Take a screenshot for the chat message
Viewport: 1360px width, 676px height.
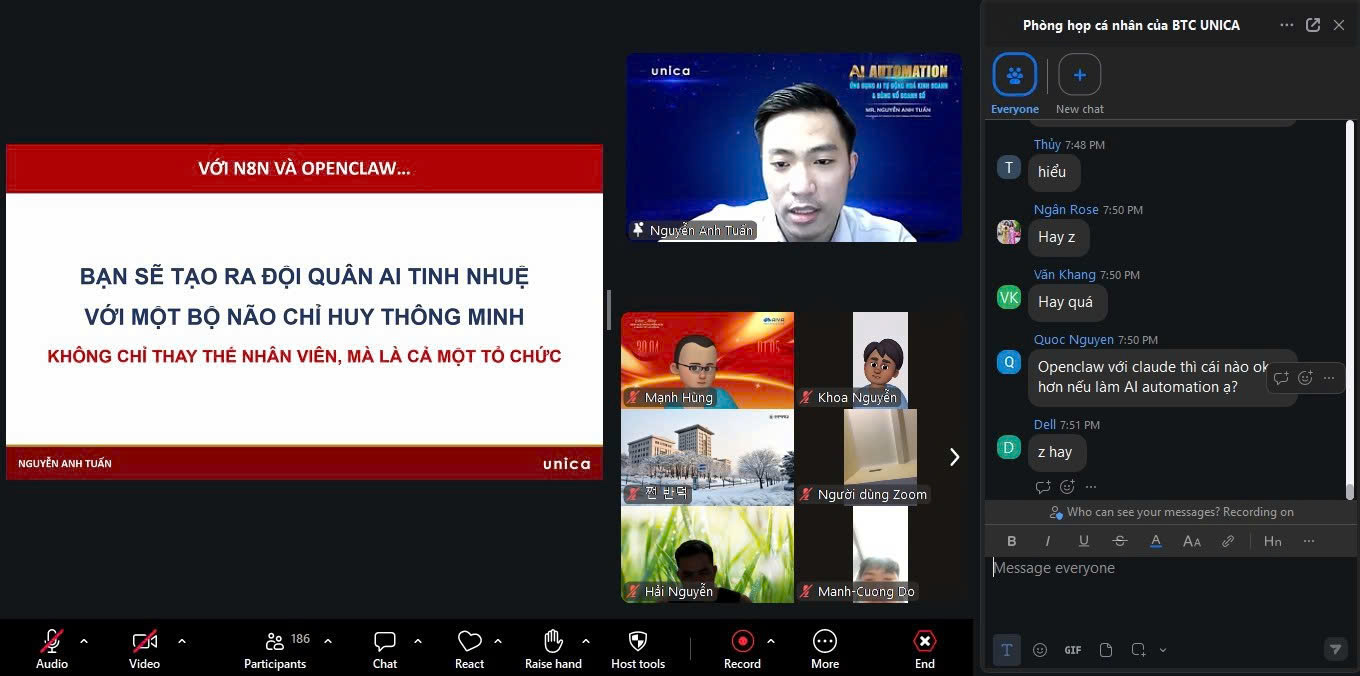pos(1138,650)
